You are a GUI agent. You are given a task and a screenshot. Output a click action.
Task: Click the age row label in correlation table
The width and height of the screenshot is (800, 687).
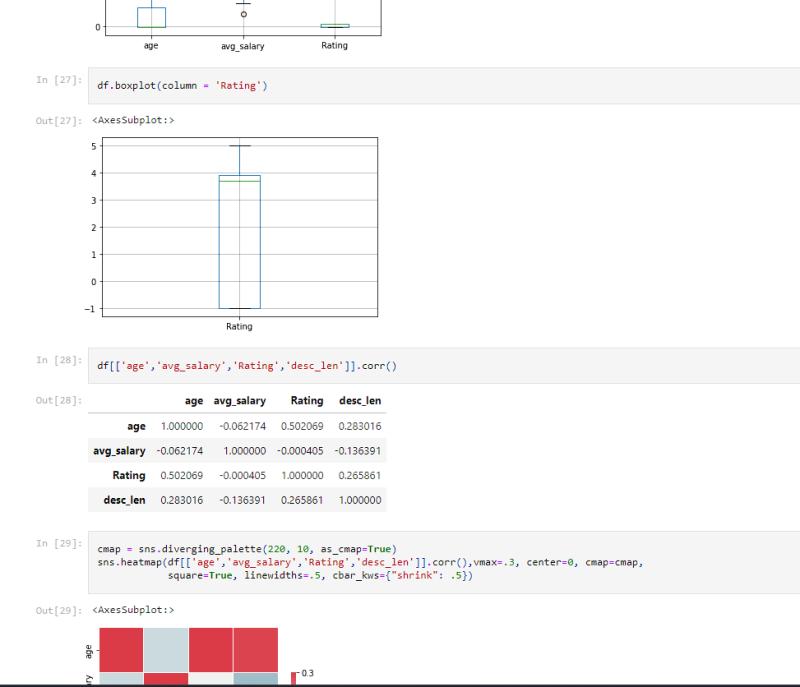[136, 426]
